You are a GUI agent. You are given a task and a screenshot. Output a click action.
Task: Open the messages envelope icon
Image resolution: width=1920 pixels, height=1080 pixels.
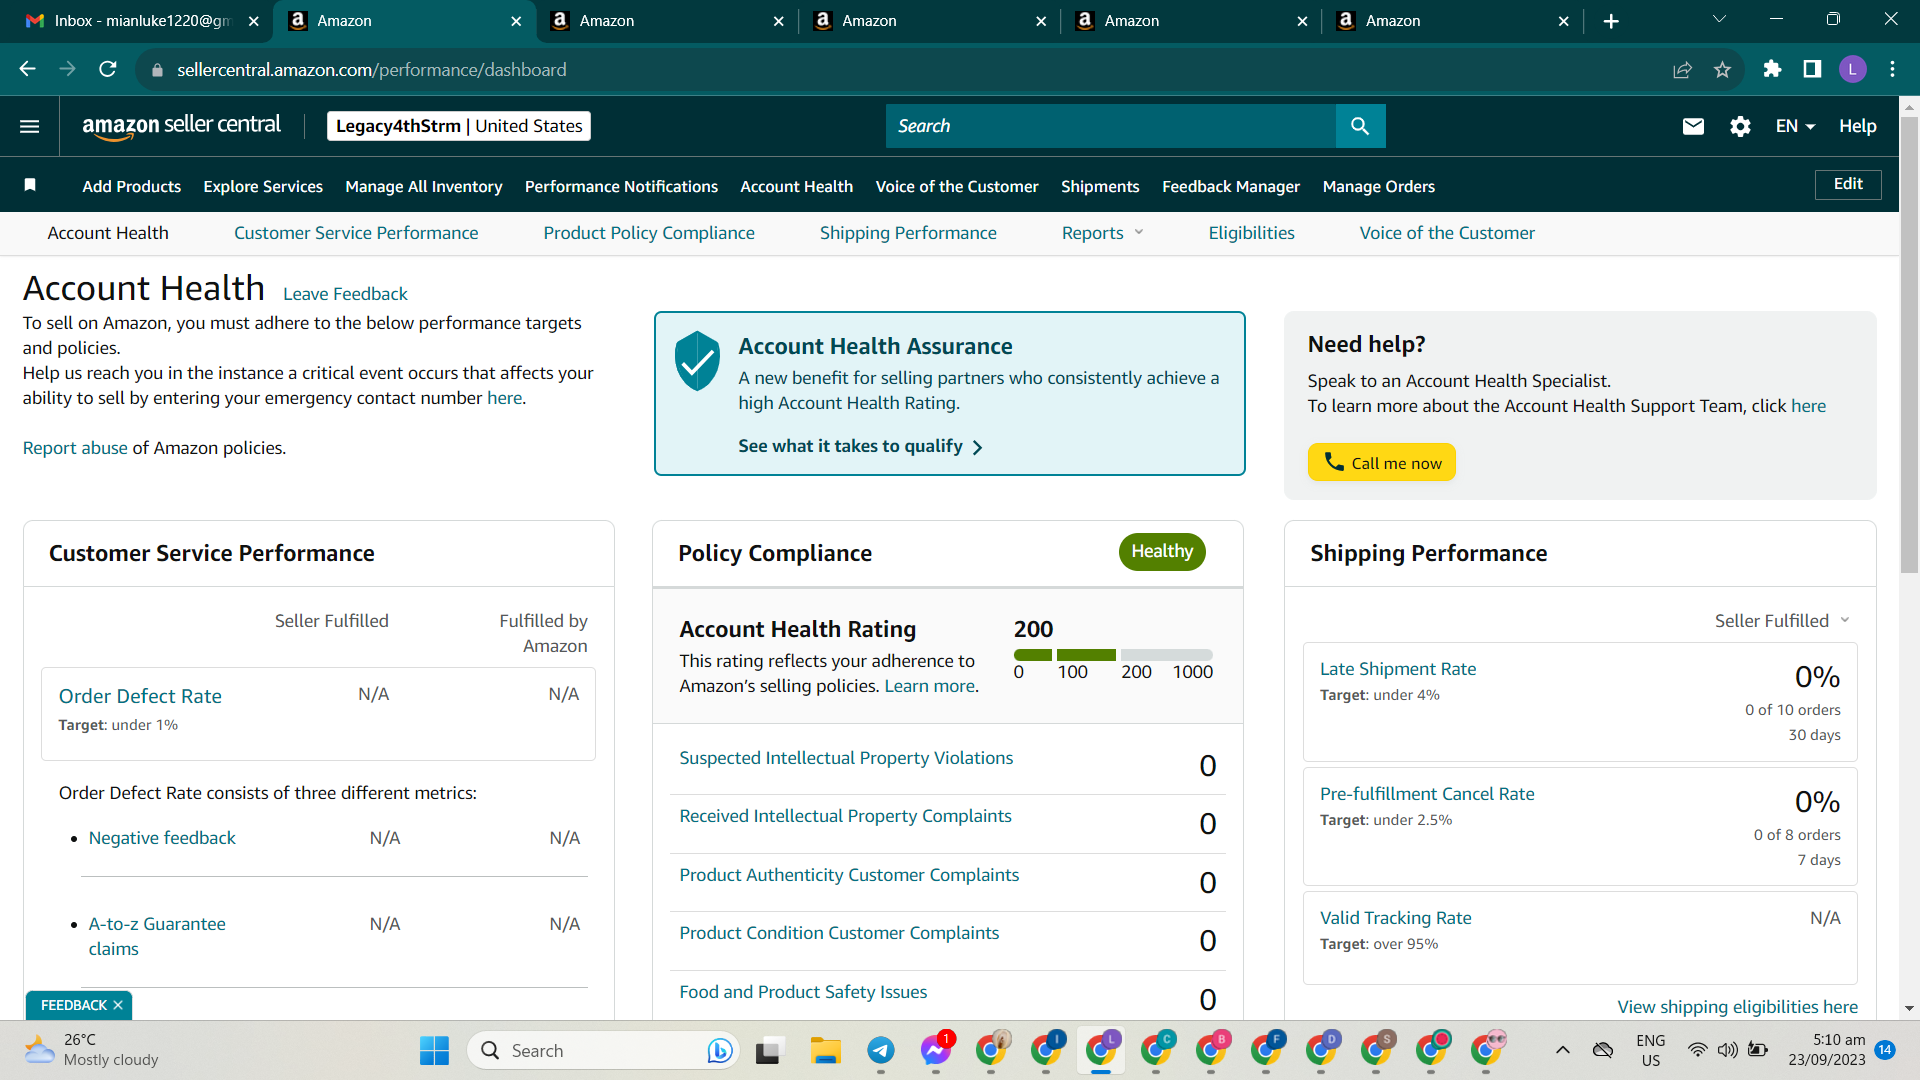pos(1693,126)
